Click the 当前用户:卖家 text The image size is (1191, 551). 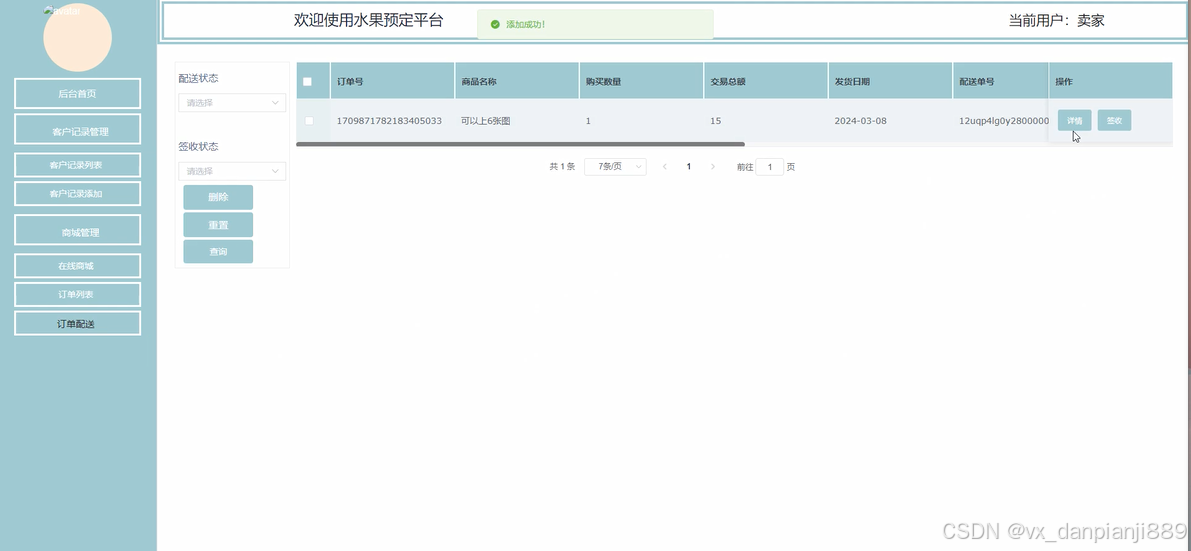tap(1056, 21)
